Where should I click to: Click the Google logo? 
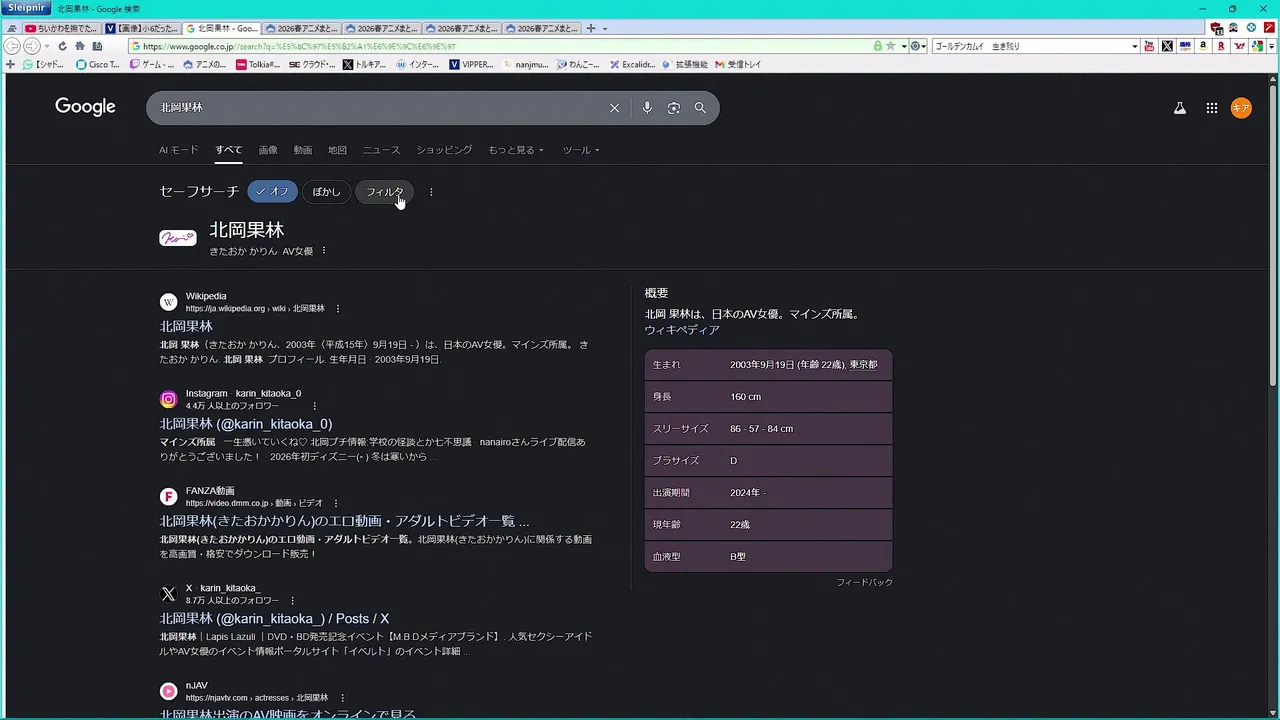click(85, 107)
